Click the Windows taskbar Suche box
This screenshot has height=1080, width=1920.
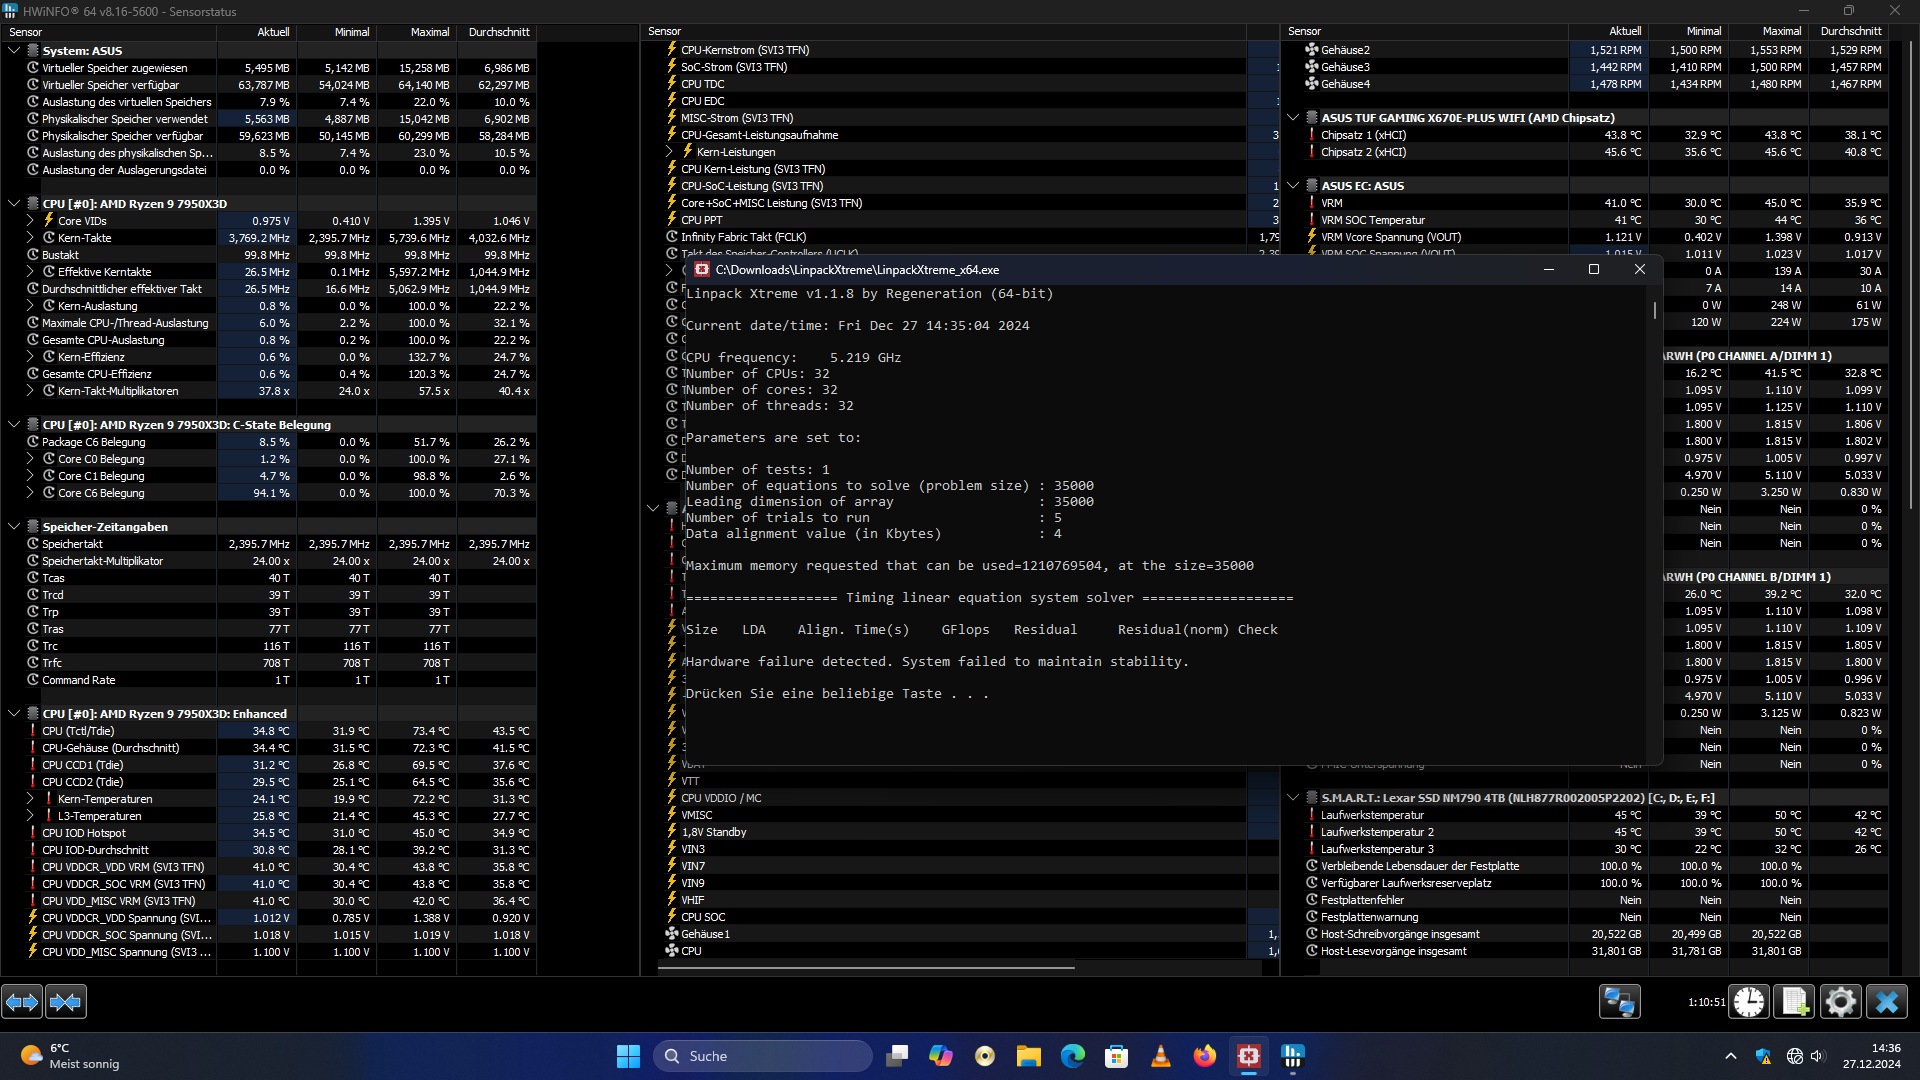(x=762, y=1056)
